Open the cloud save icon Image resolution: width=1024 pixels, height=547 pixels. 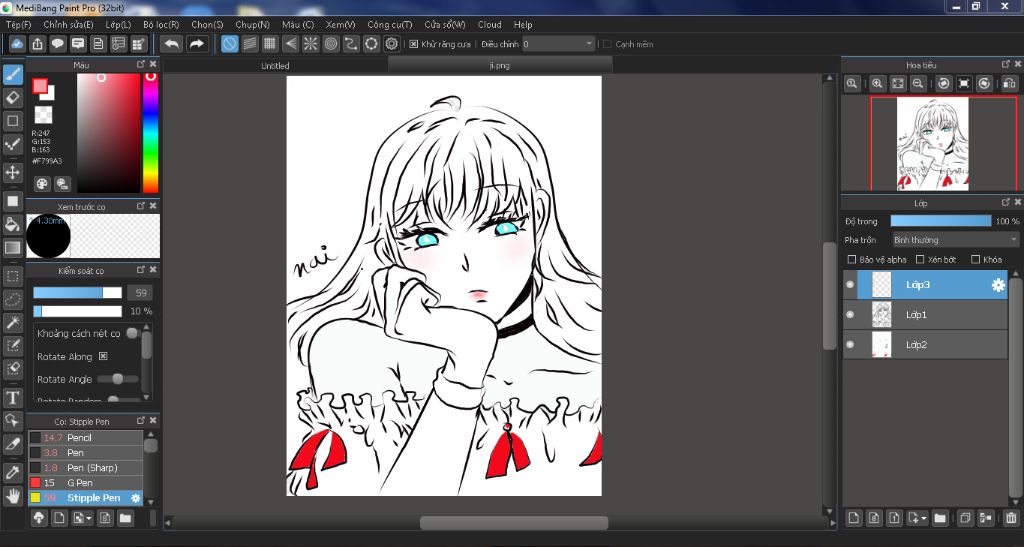[18, 44]
